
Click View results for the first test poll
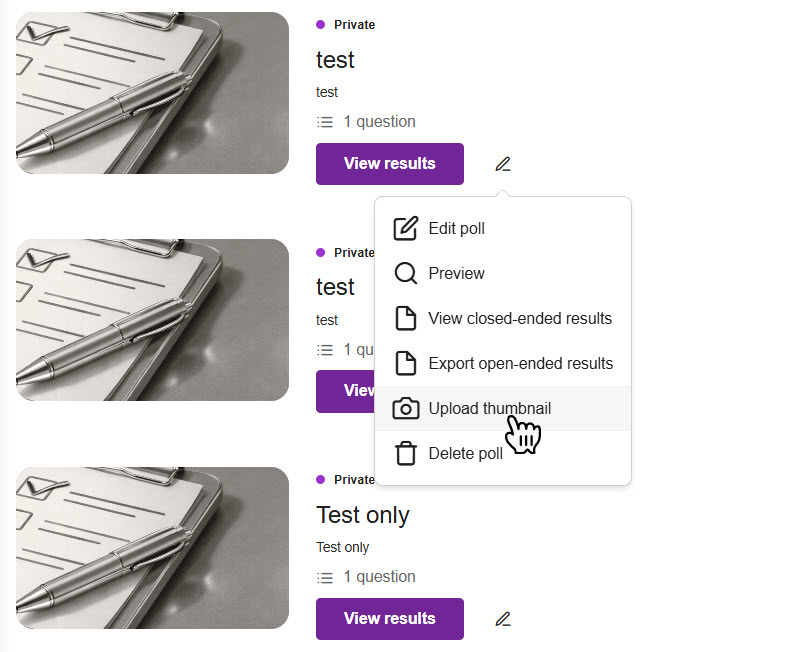[x=389, y=164]
